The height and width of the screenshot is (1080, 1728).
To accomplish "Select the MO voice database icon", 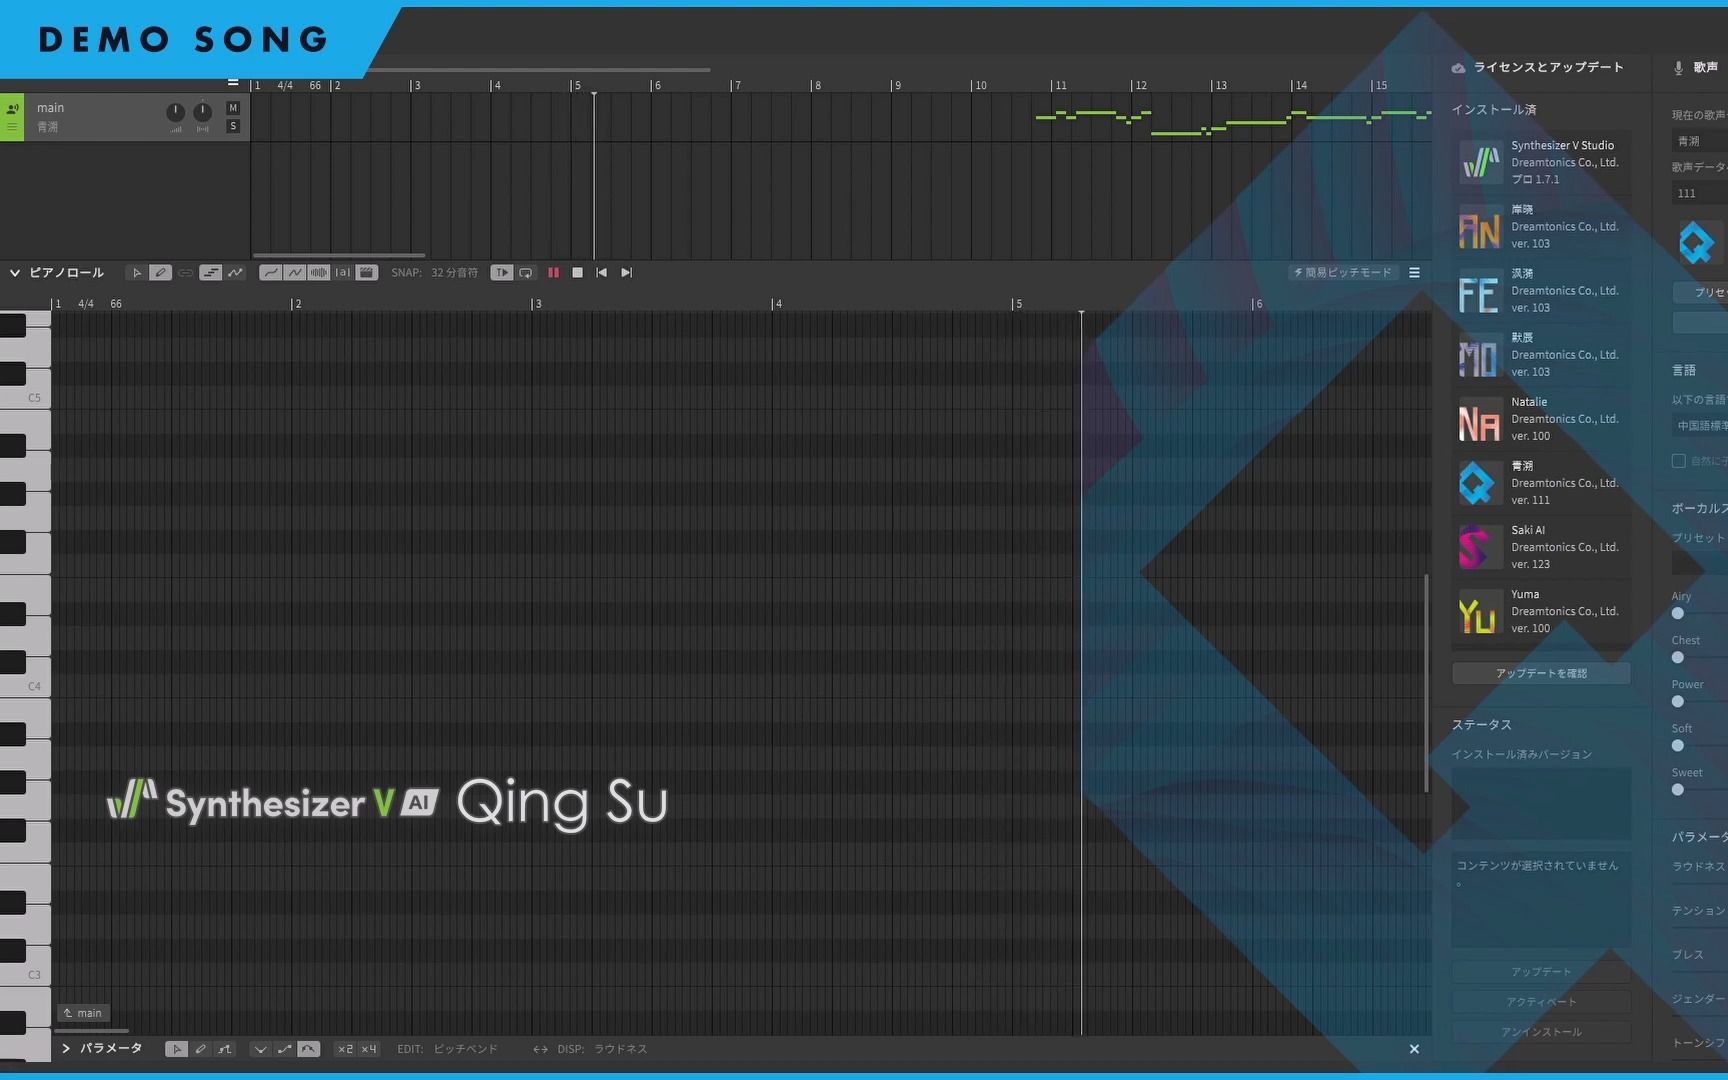I will click(x=1479, y=356).
